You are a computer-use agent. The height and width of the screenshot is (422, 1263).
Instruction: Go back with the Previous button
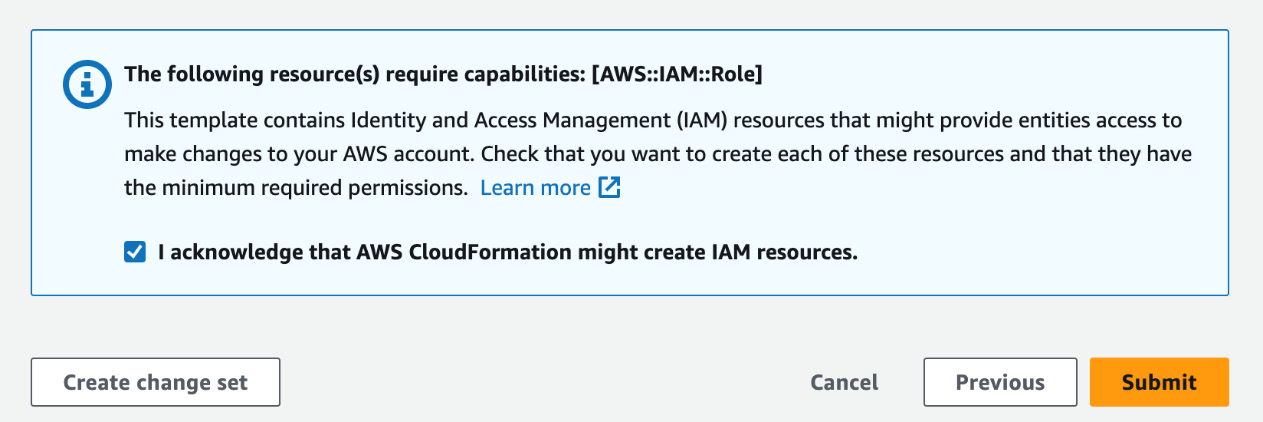point(1000,382)
